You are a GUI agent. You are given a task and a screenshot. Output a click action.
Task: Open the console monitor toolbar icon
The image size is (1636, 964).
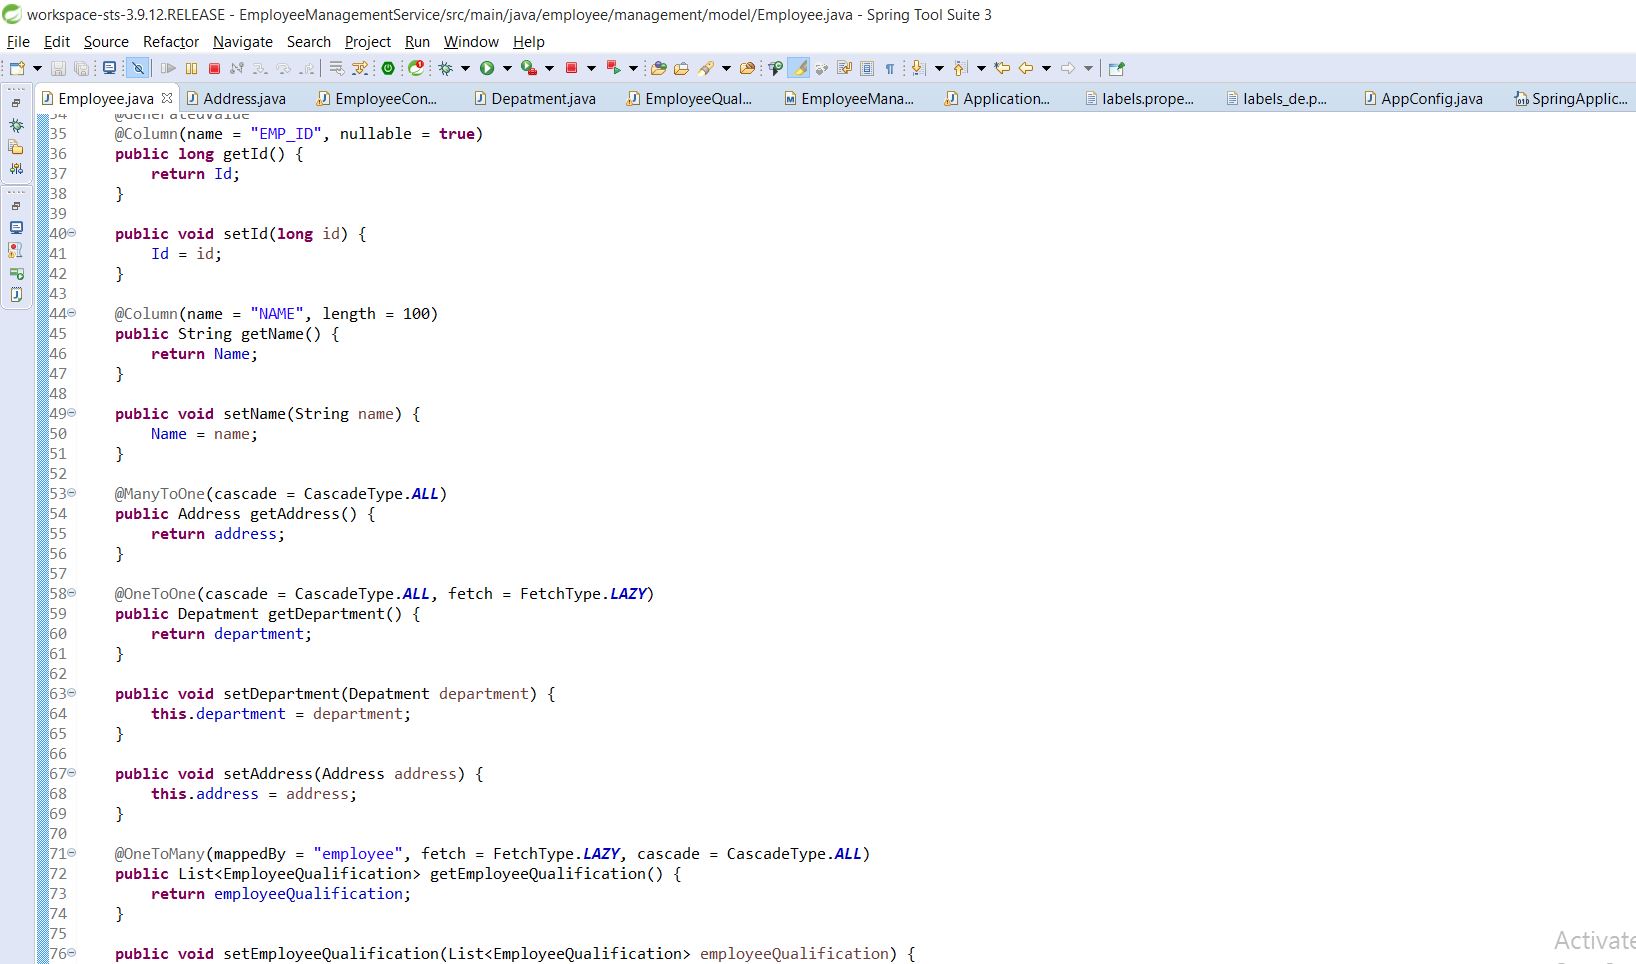(109, 68)
